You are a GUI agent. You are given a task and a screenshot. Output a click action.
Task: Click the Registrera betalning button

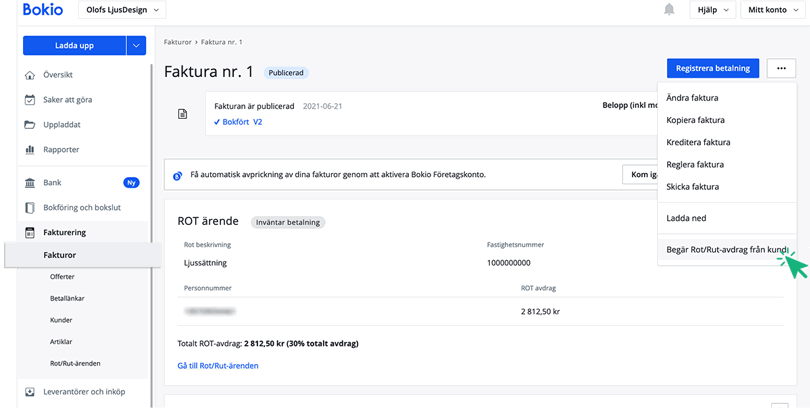click(713, 68)
